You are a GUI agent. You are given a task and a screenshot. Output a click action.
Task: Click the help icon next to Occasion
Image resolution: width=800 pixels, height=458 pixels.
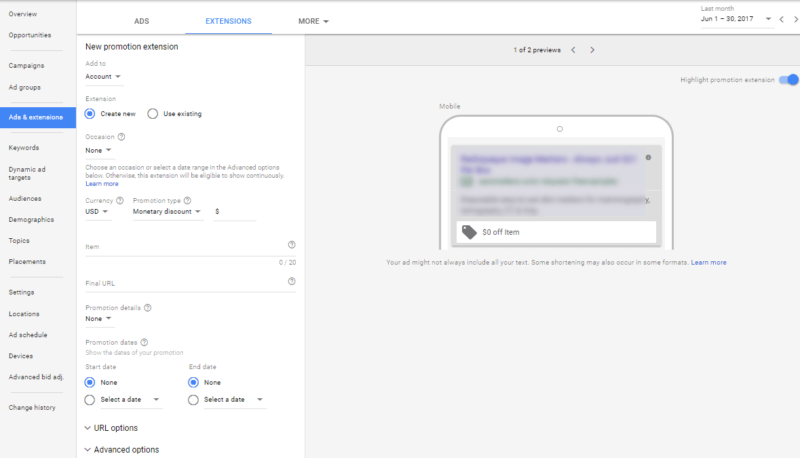122,137
